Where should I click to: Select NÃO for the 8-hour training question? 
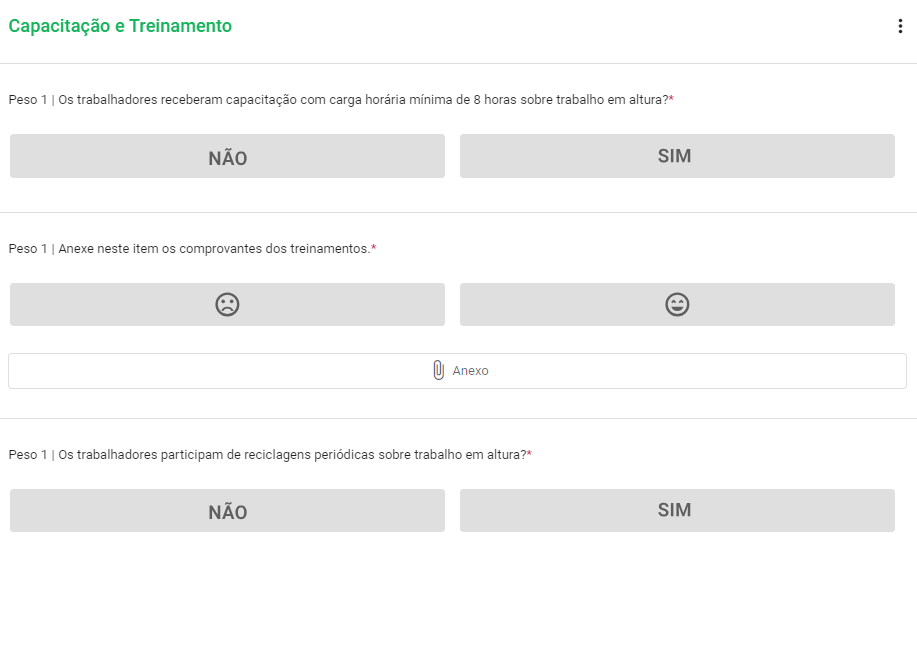pos(227,155)
